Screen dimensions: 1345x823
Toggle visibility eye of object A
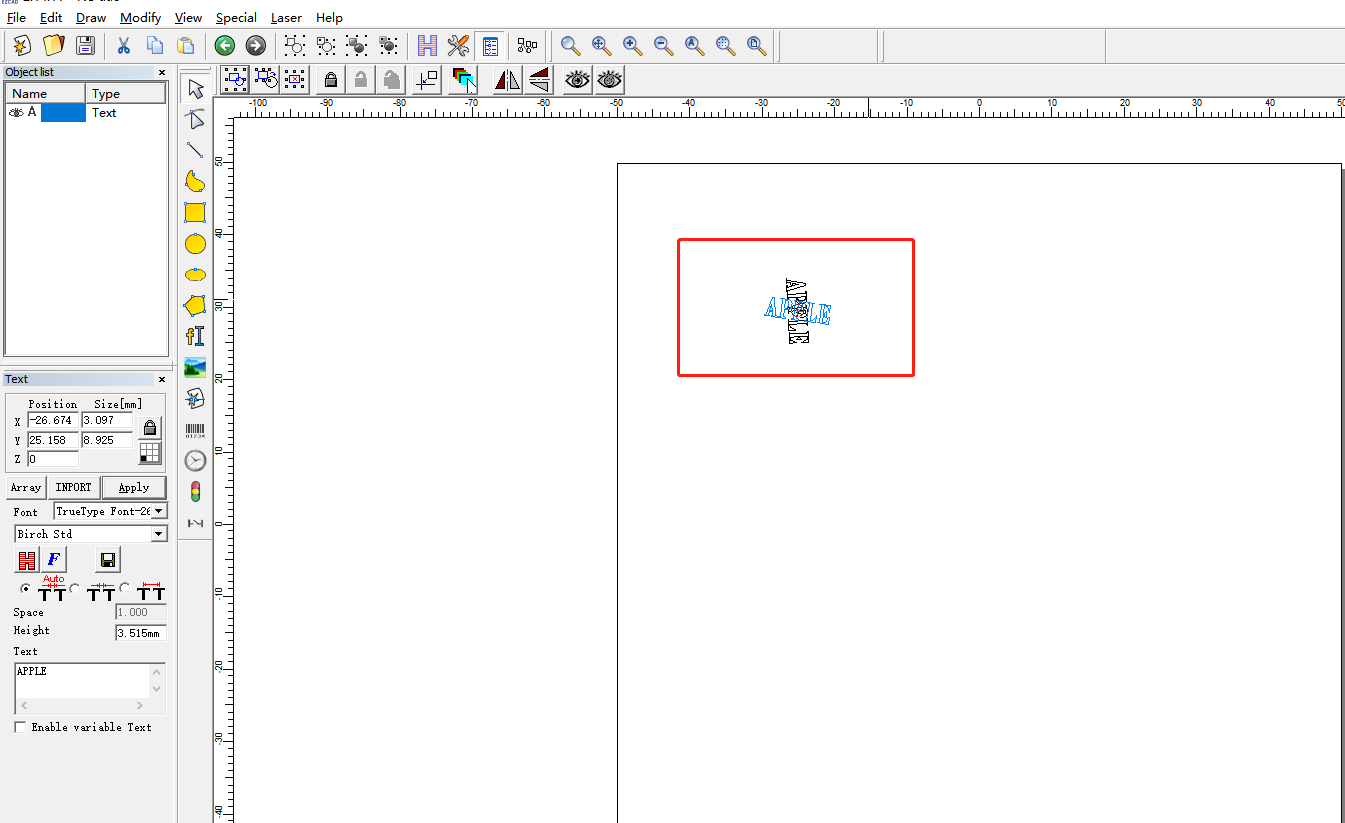point(16,113)
